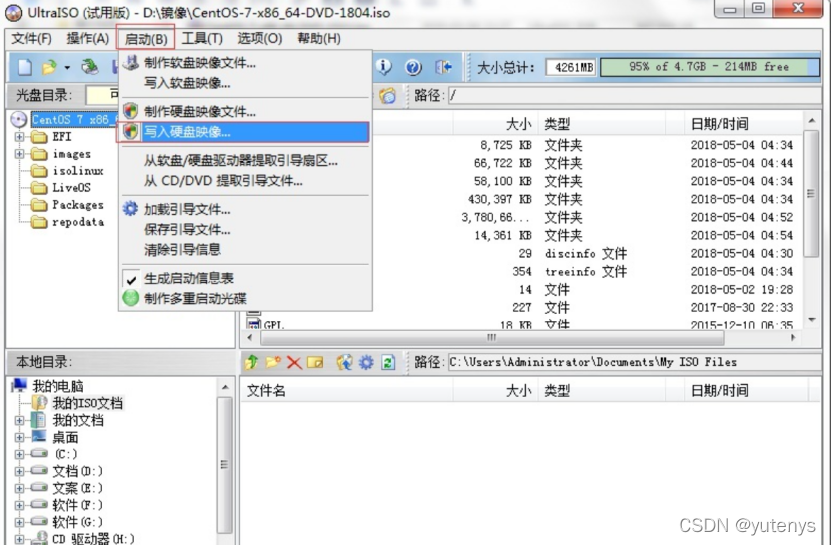The height and width of the screenshot is (545, 831).
Task: Click the upper 路径 path field showing /
Action: coord(634,95)
